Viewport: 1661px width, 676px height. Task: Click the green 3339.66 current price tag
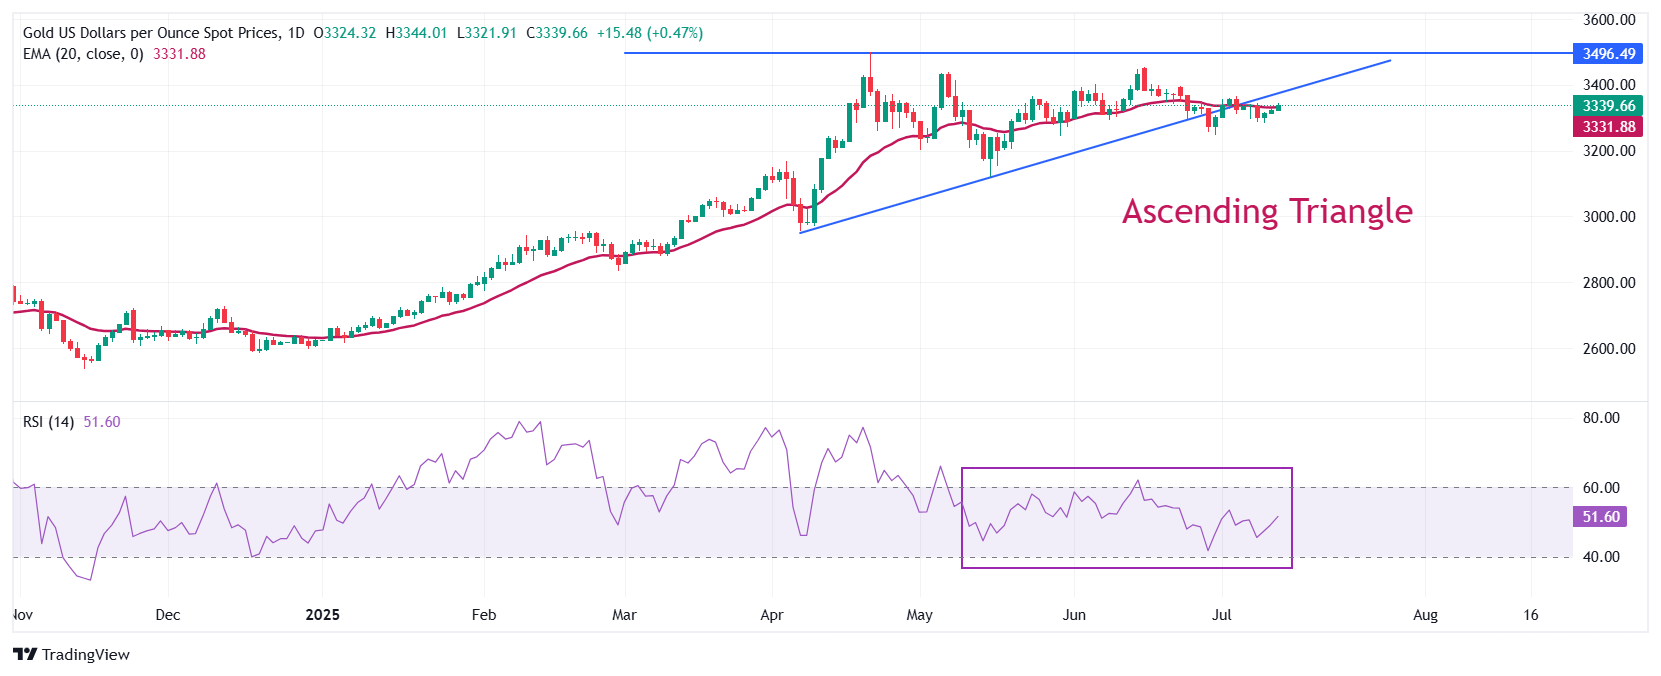(x=1608, y=106)
